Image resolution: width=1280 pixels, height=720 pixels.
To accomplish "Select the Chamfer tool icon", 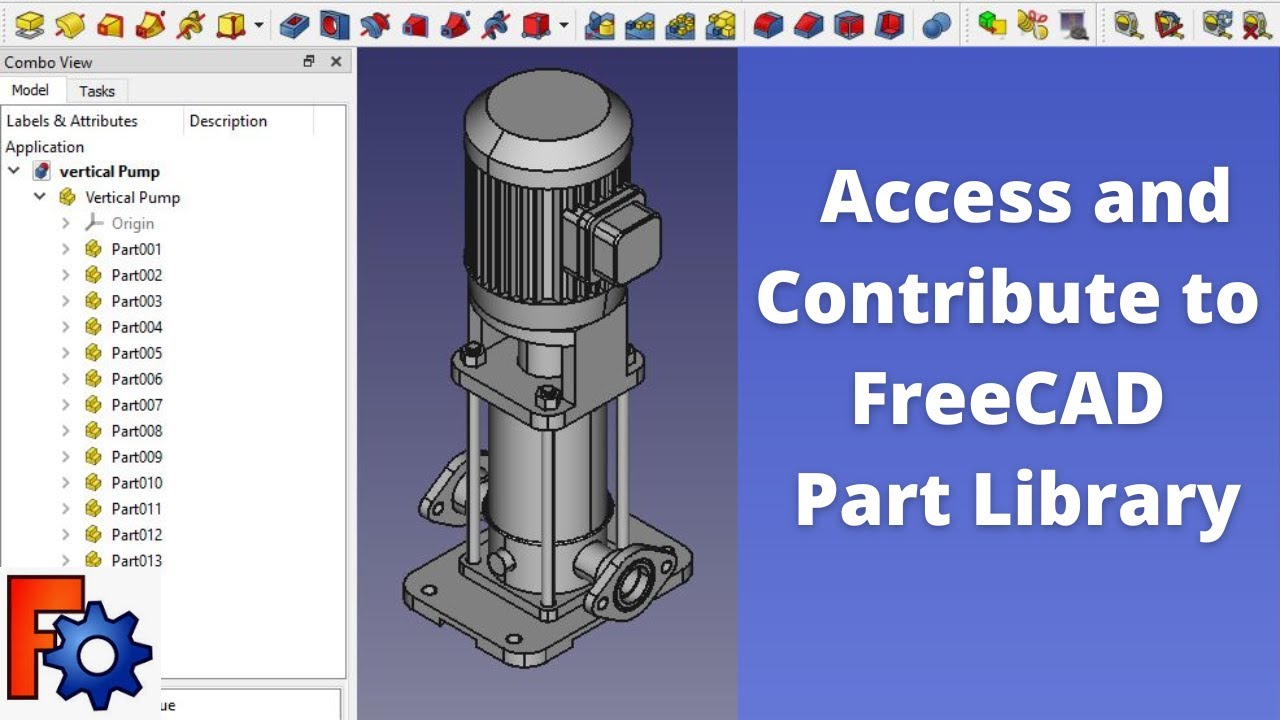I will (x=808, y=24).
